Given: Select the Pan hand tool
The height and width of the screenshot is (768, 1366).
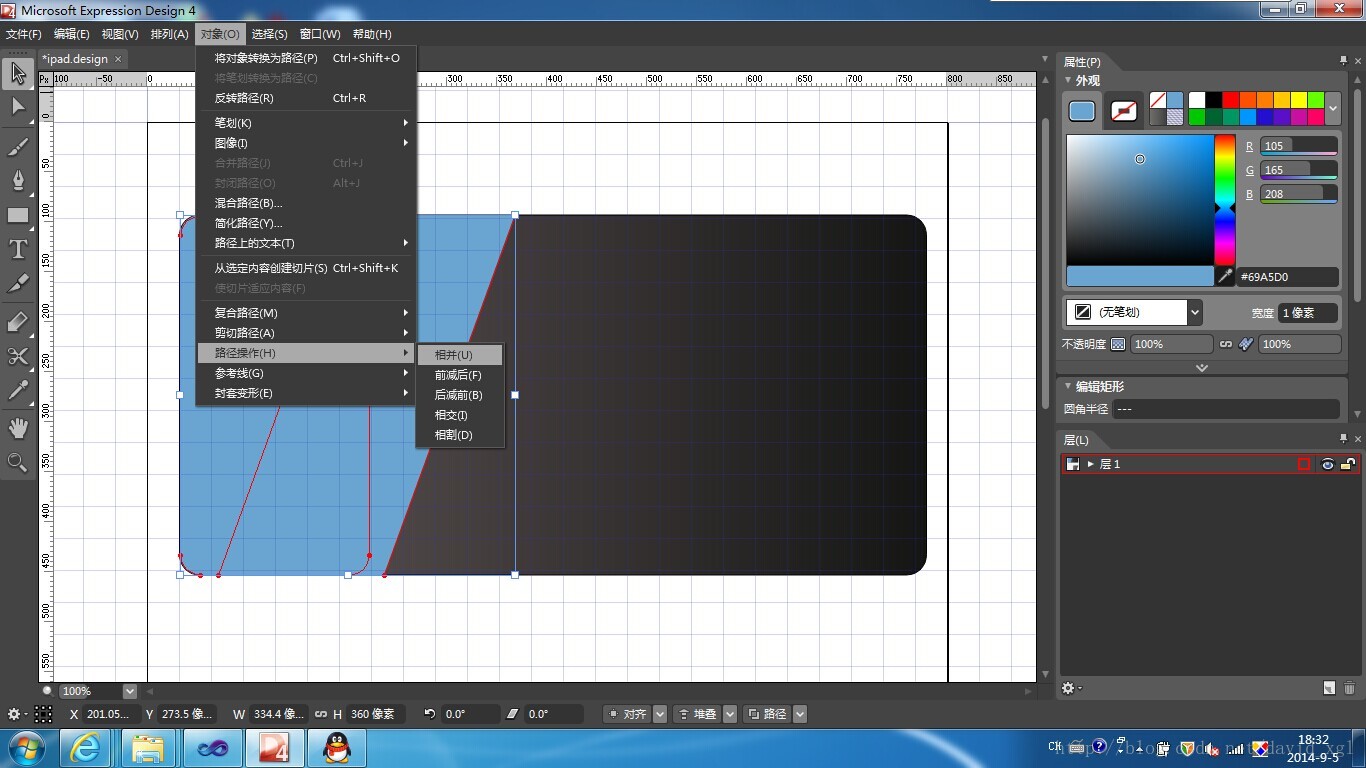Looking at the screenshot, I should (18, 428).
